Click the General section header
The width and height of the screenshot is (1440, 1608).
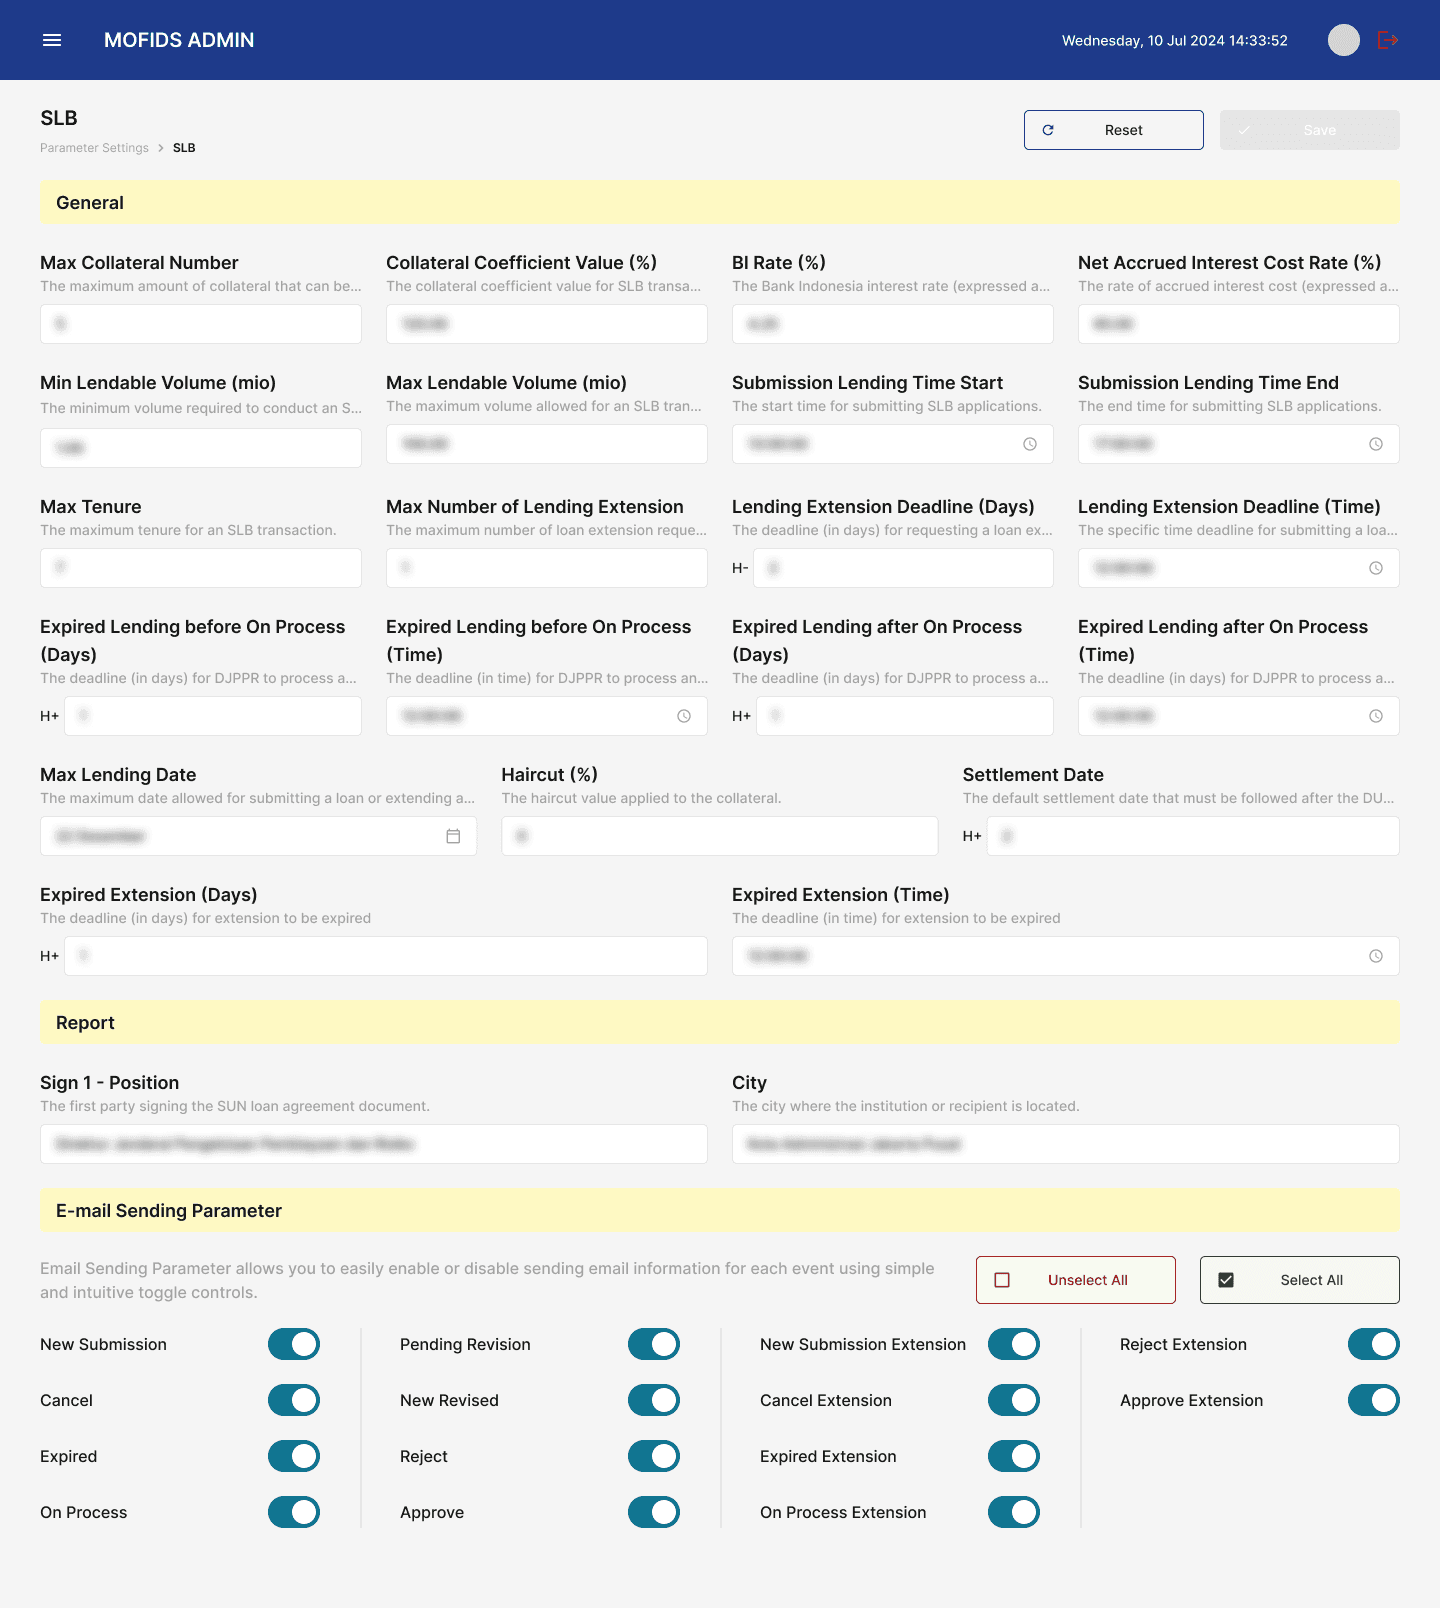click(x=720, y=202)
